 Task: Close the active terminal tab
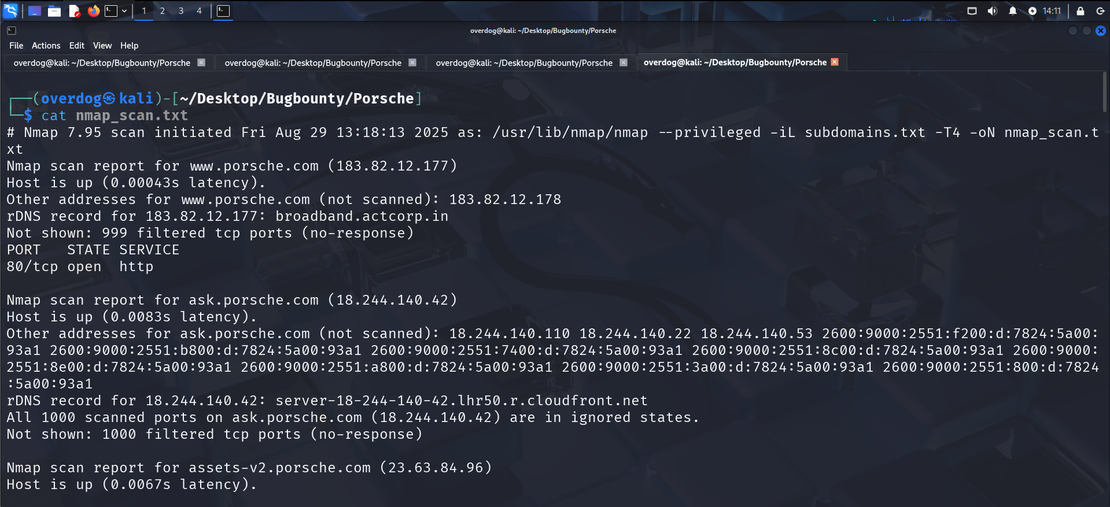point(835,62)
